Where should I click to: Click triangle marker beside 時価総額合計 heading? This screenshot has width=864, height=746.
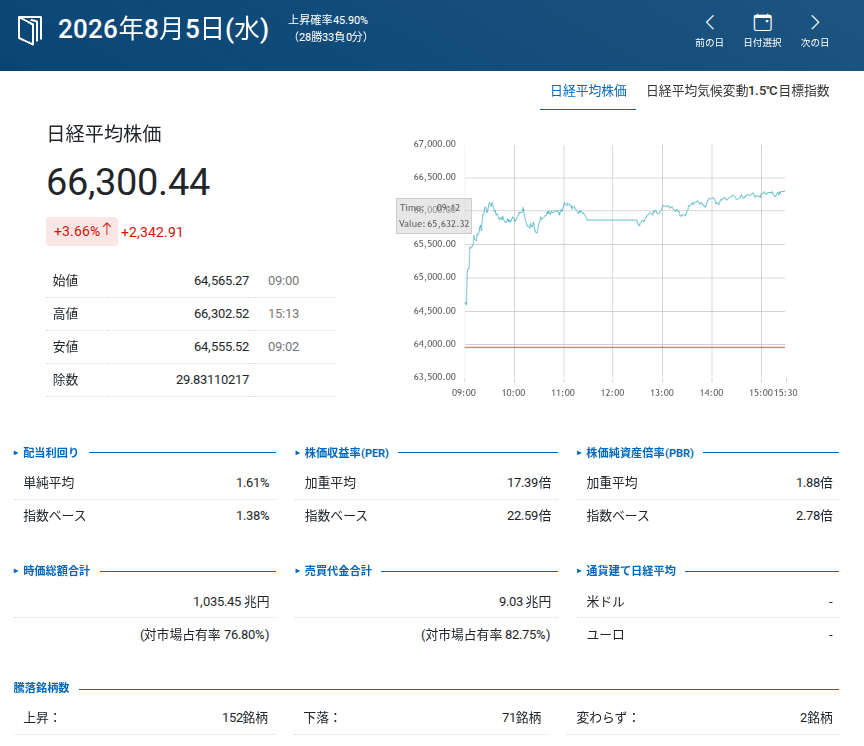point(16,571)
